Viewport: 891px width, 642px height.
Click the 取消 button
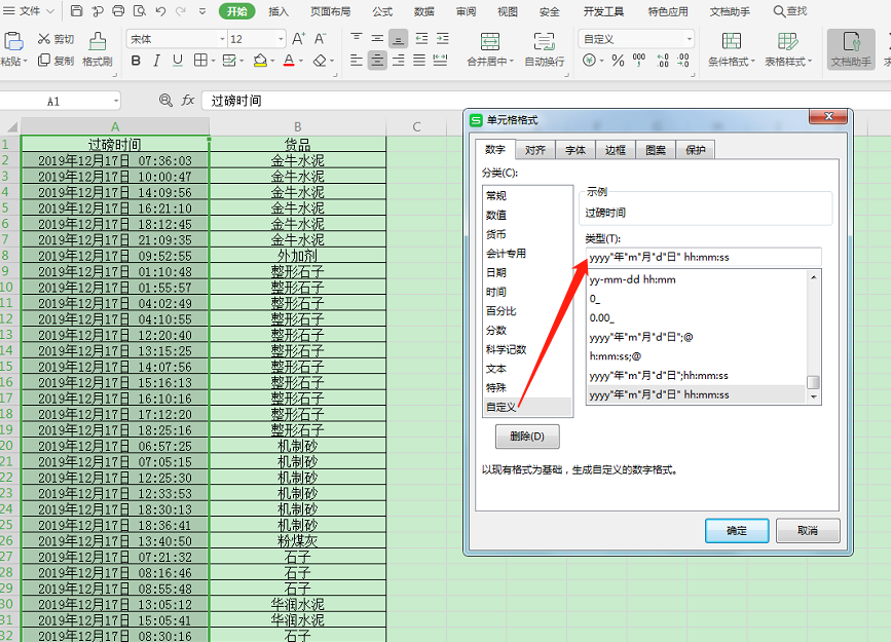[x=807, y=531]
